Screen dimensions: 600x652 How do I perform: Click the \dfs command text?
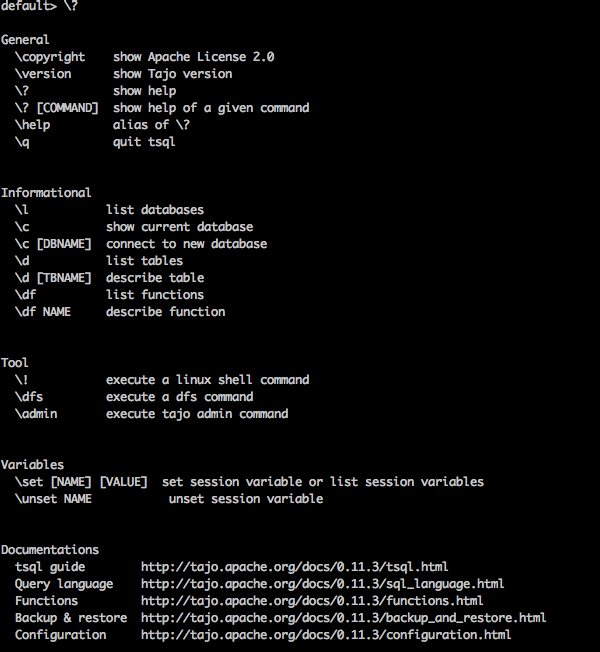(29, 397)
